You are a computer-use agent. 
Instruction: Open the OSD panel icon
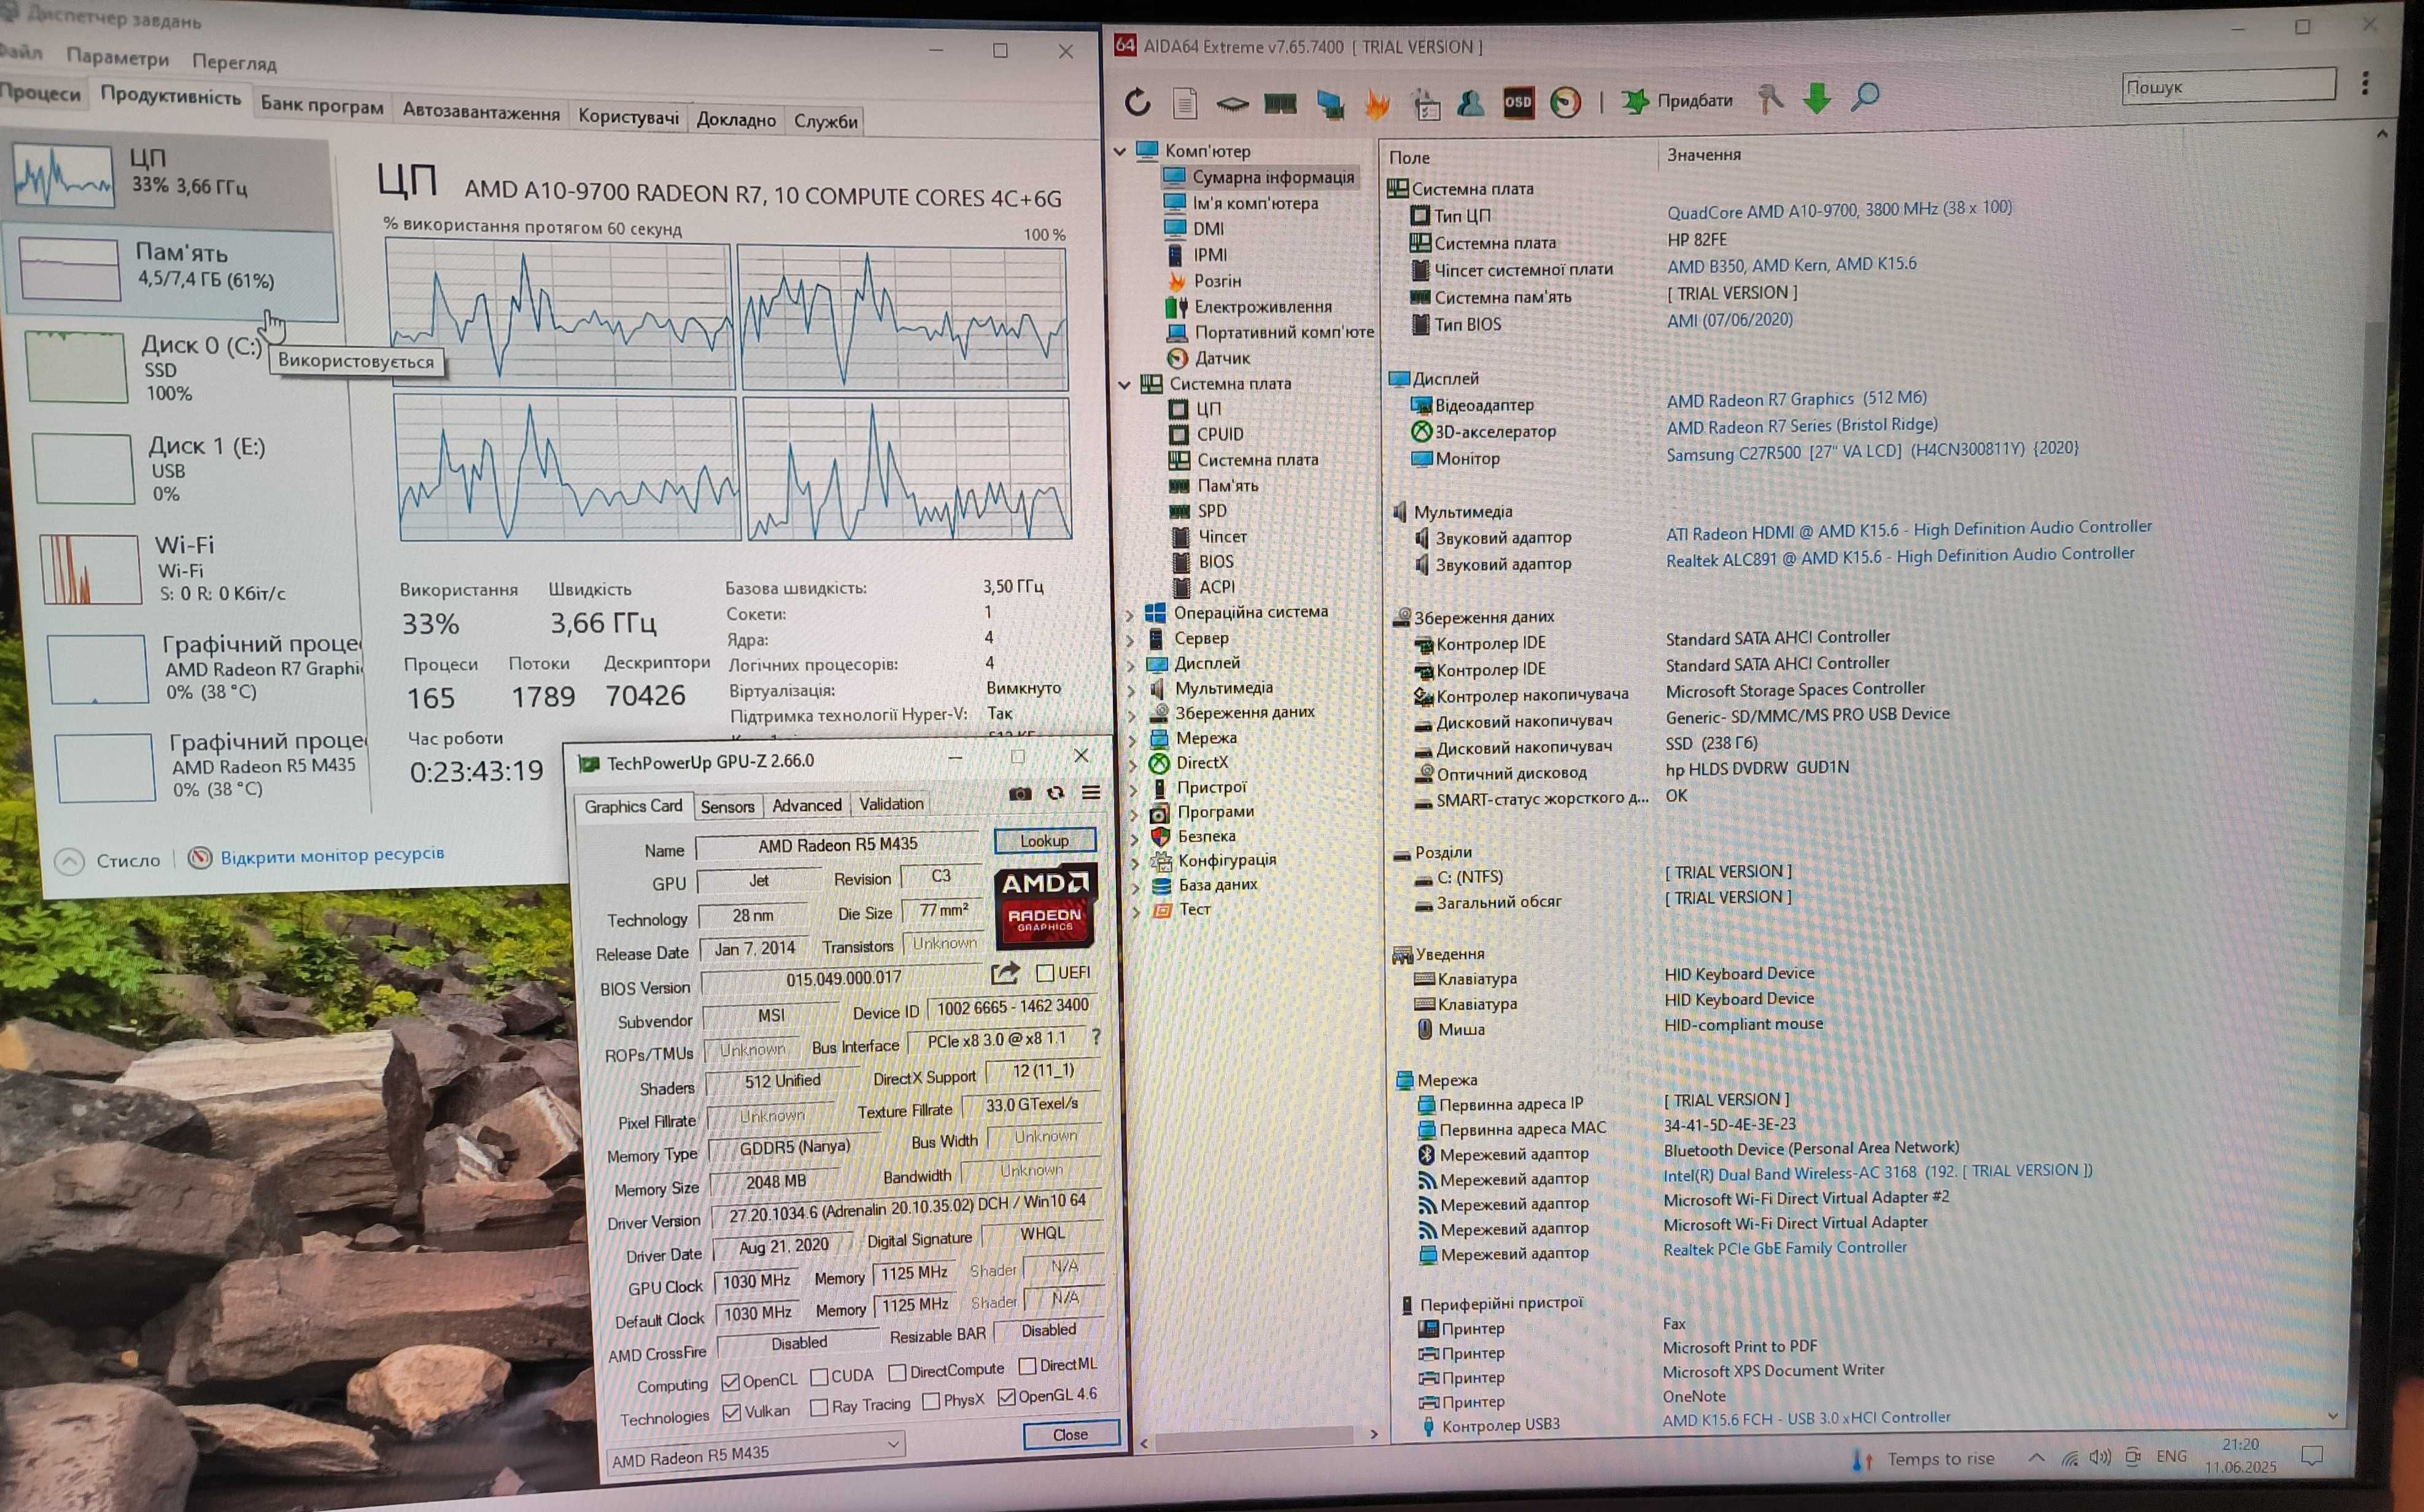1518,102
